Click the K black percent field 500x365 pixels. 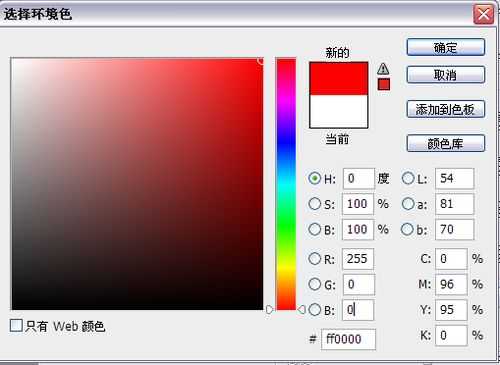(451, 336)
